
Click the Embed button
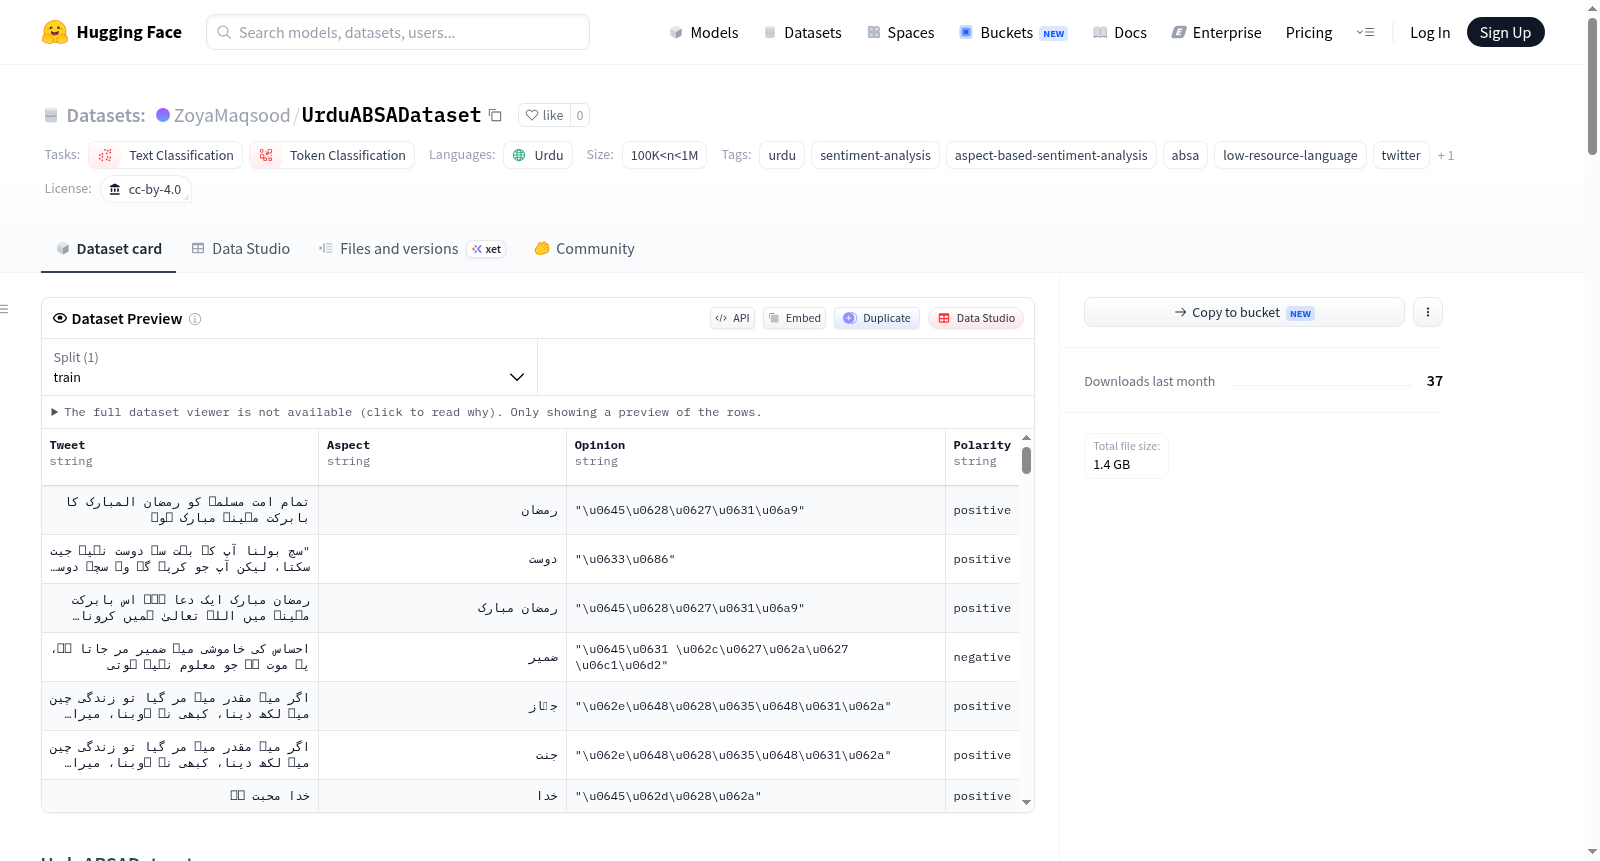click(x=794, y=318)
